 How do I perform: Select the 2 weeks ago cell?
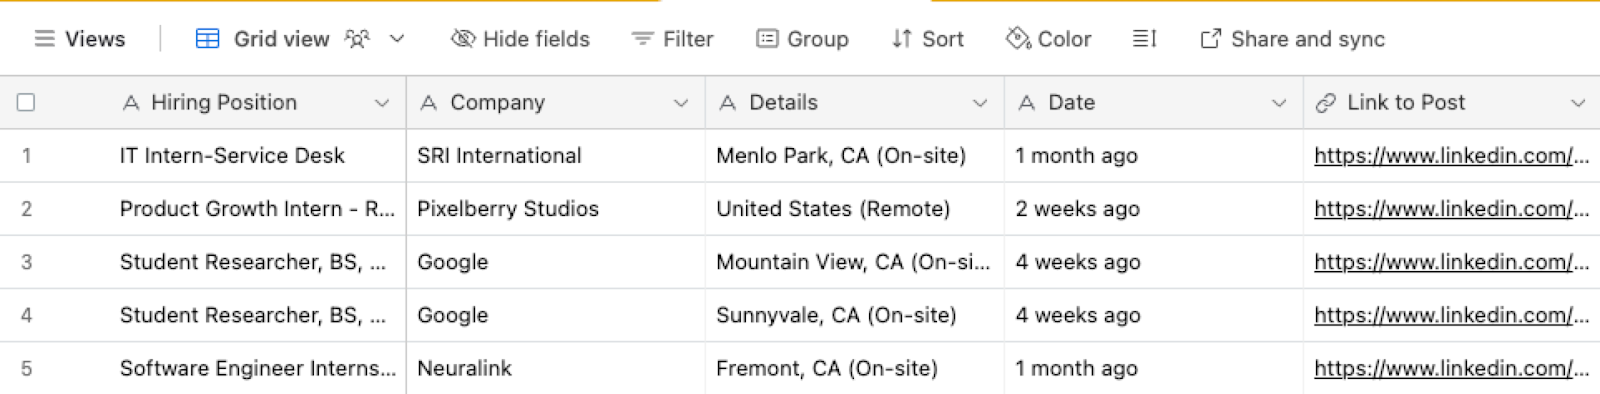[x=1154, y=209]
